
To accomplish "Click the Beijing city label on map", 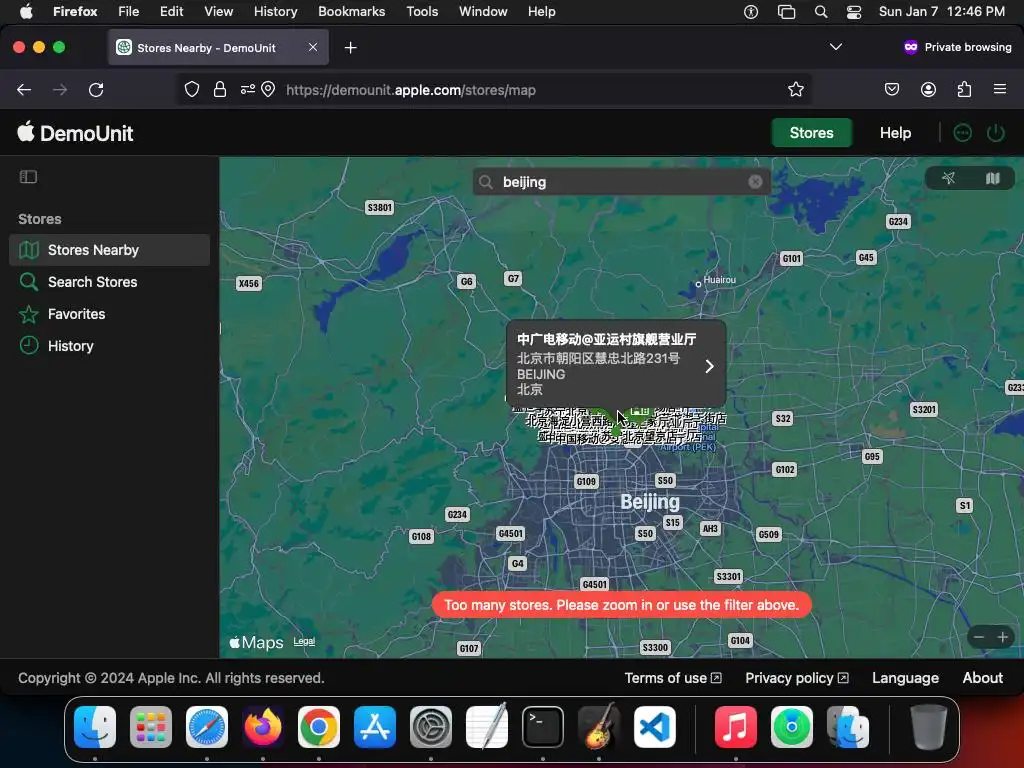I will 650,502.
